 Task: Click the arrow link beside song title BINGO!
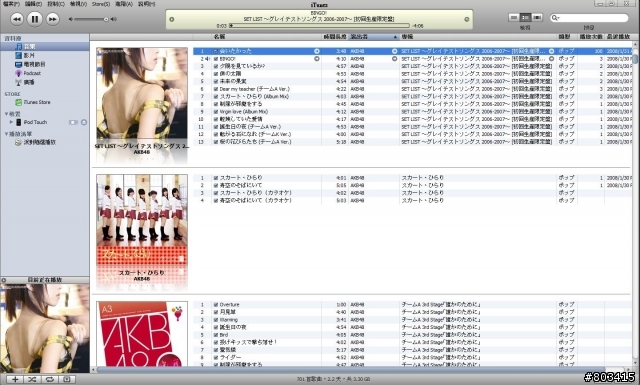(x=317, y=59)
